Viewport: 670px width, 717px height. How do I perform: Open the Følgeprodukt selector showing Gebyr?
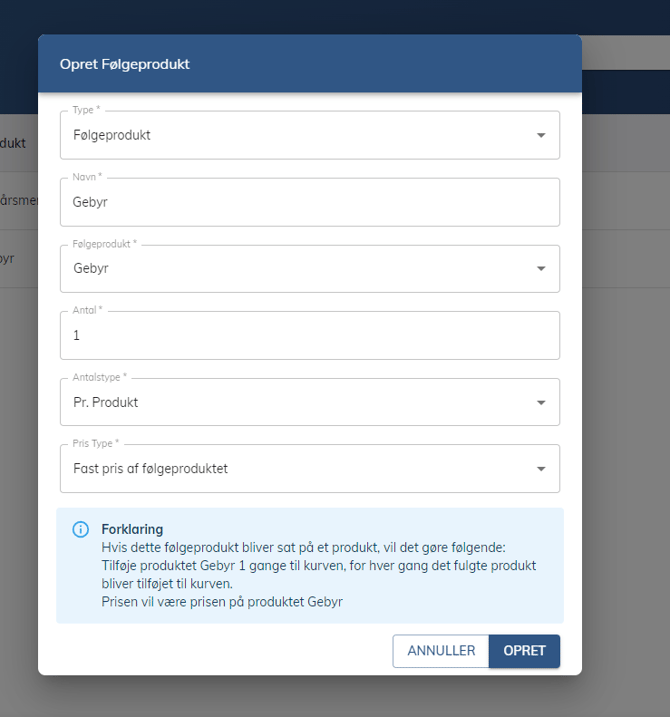[x=300, y=269]
